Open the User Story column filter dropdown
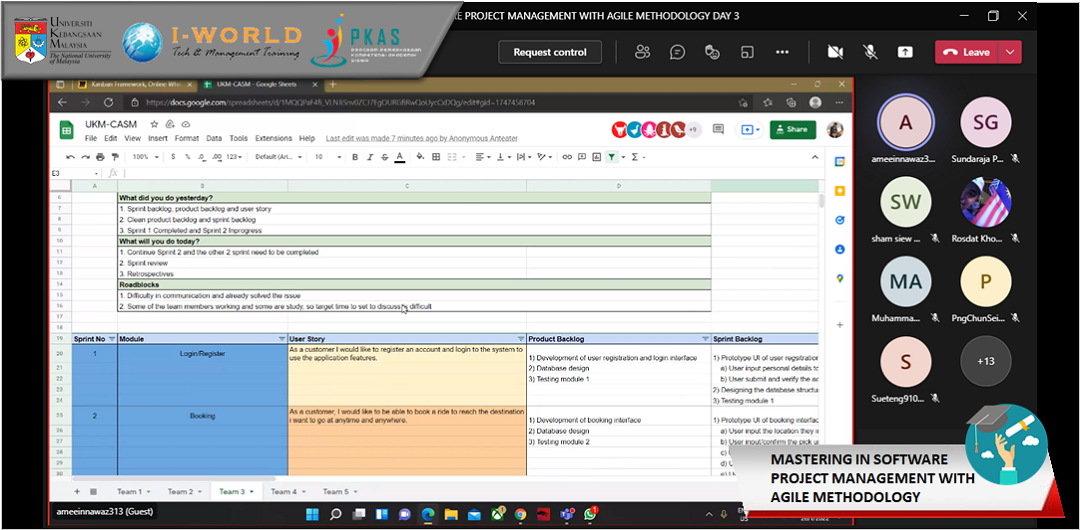 pyautogui.click(x=520, y=339)
